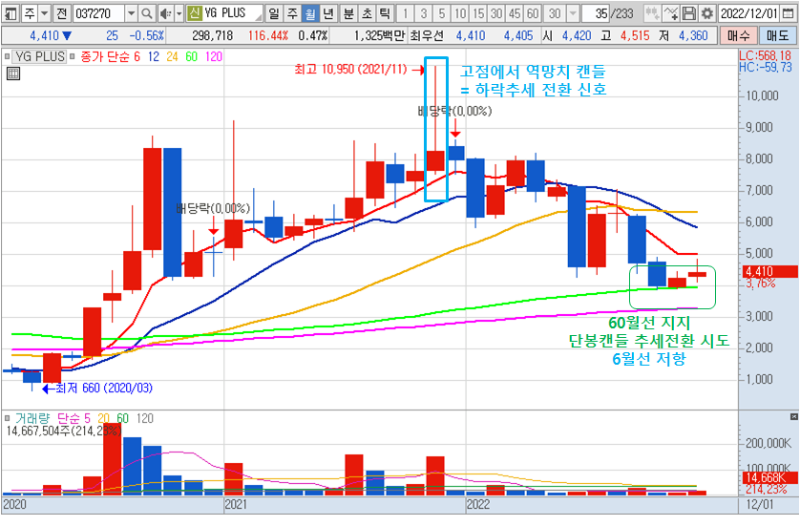This screenshot has width=800, height=515.
Task: Select the 일 daily period
Action: tap(274, 13)
